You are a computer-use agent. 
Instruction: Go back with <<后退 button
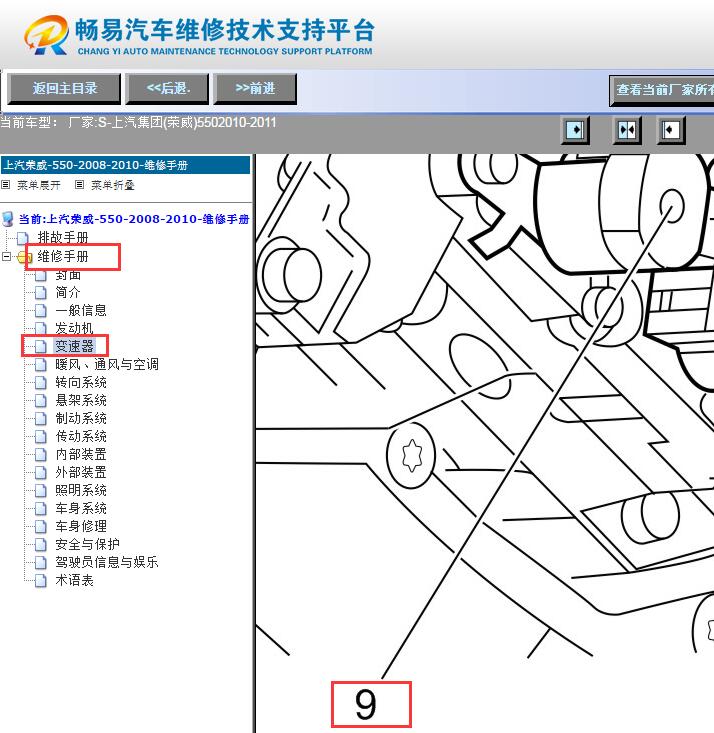click(x=167, y=89)
